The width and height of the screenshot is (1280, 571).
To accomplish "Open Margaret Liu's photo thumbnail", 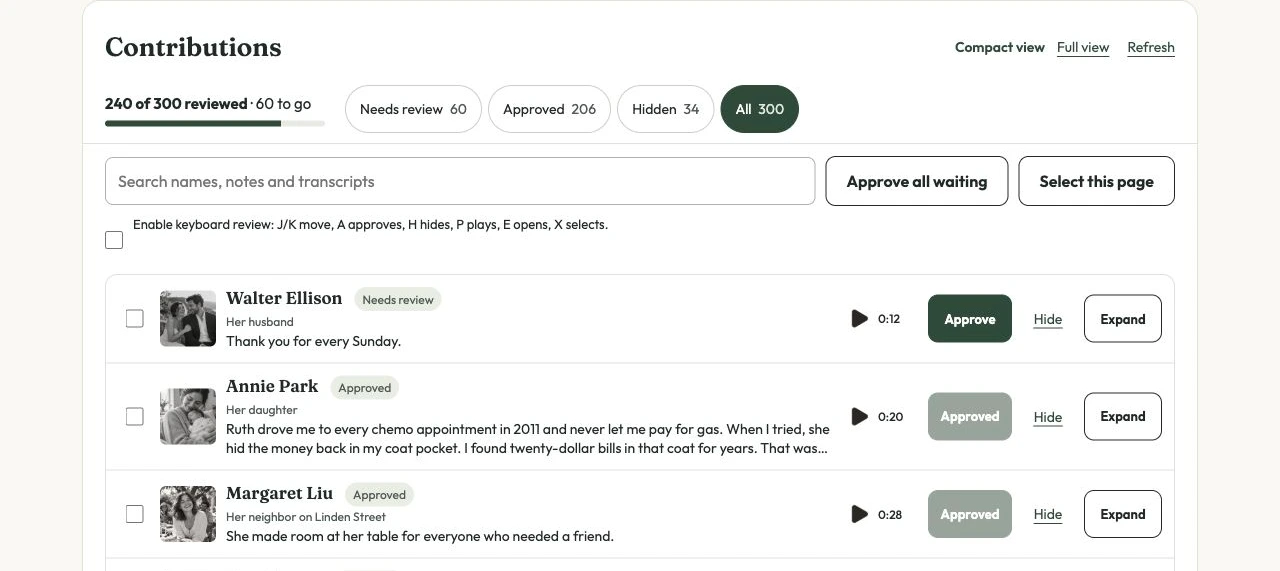I will [188, 514].
